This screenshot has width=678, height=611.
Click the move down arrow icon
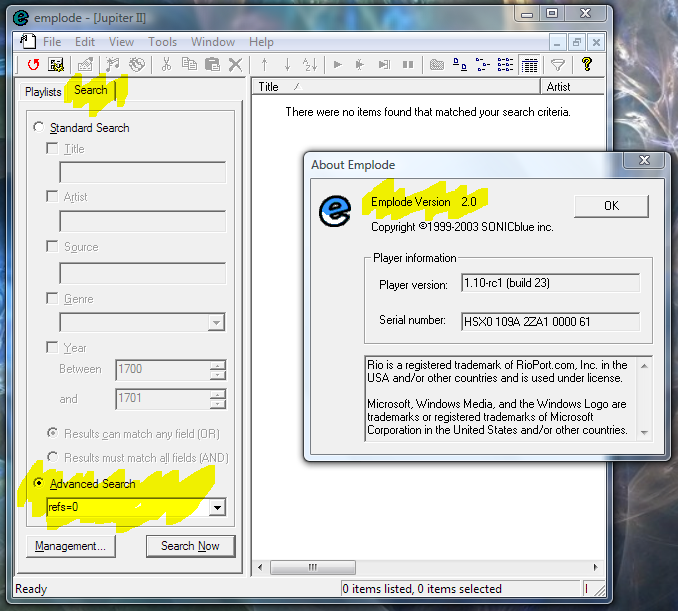[x=287, y=65]
